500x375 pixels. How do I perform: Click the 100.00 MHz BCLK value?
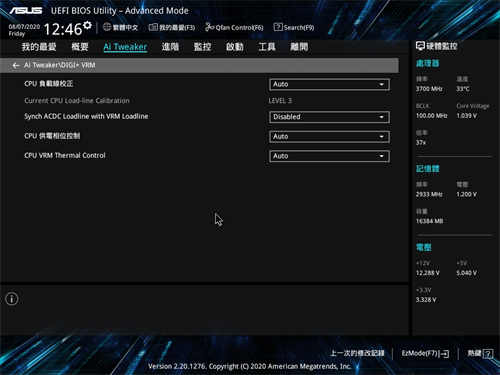[432, 116]
